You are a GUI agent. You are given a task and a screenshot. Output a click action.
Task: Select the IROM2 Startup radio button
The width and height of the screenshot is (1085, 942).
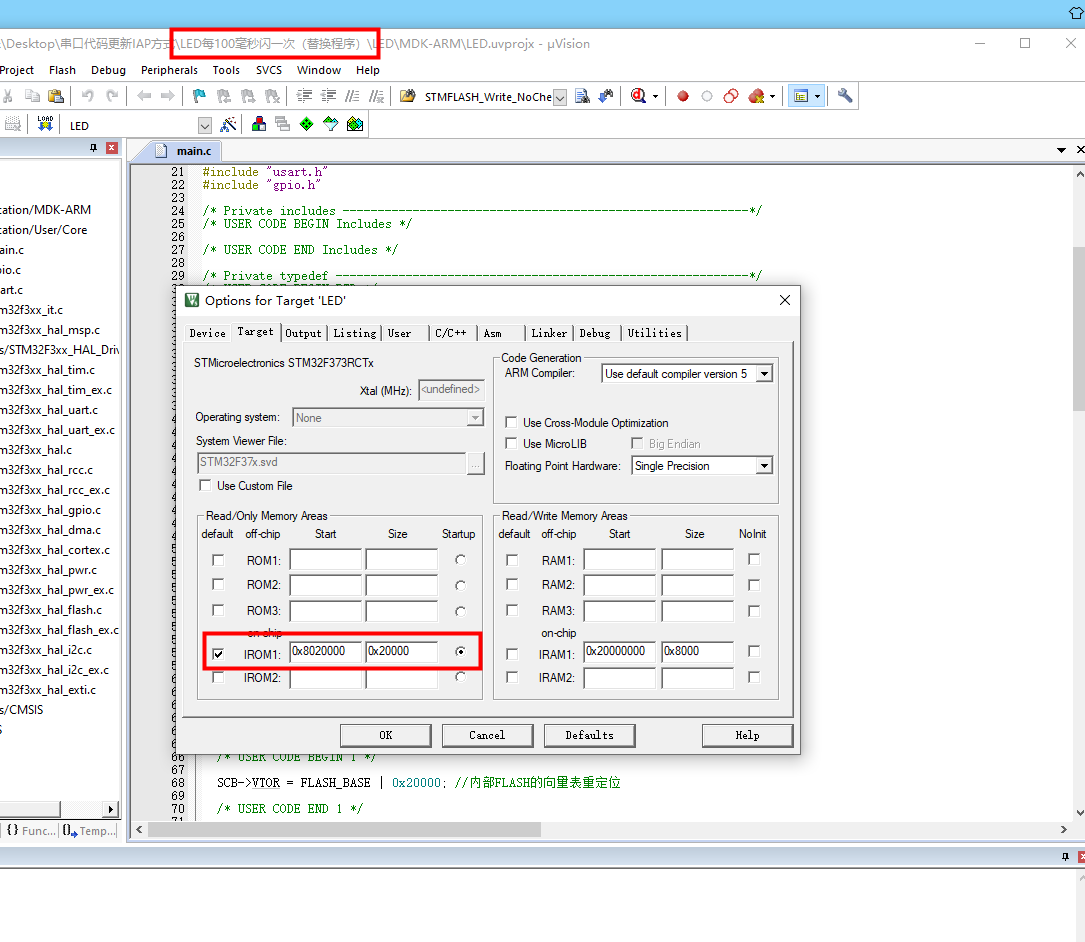[x=459, y=677]
